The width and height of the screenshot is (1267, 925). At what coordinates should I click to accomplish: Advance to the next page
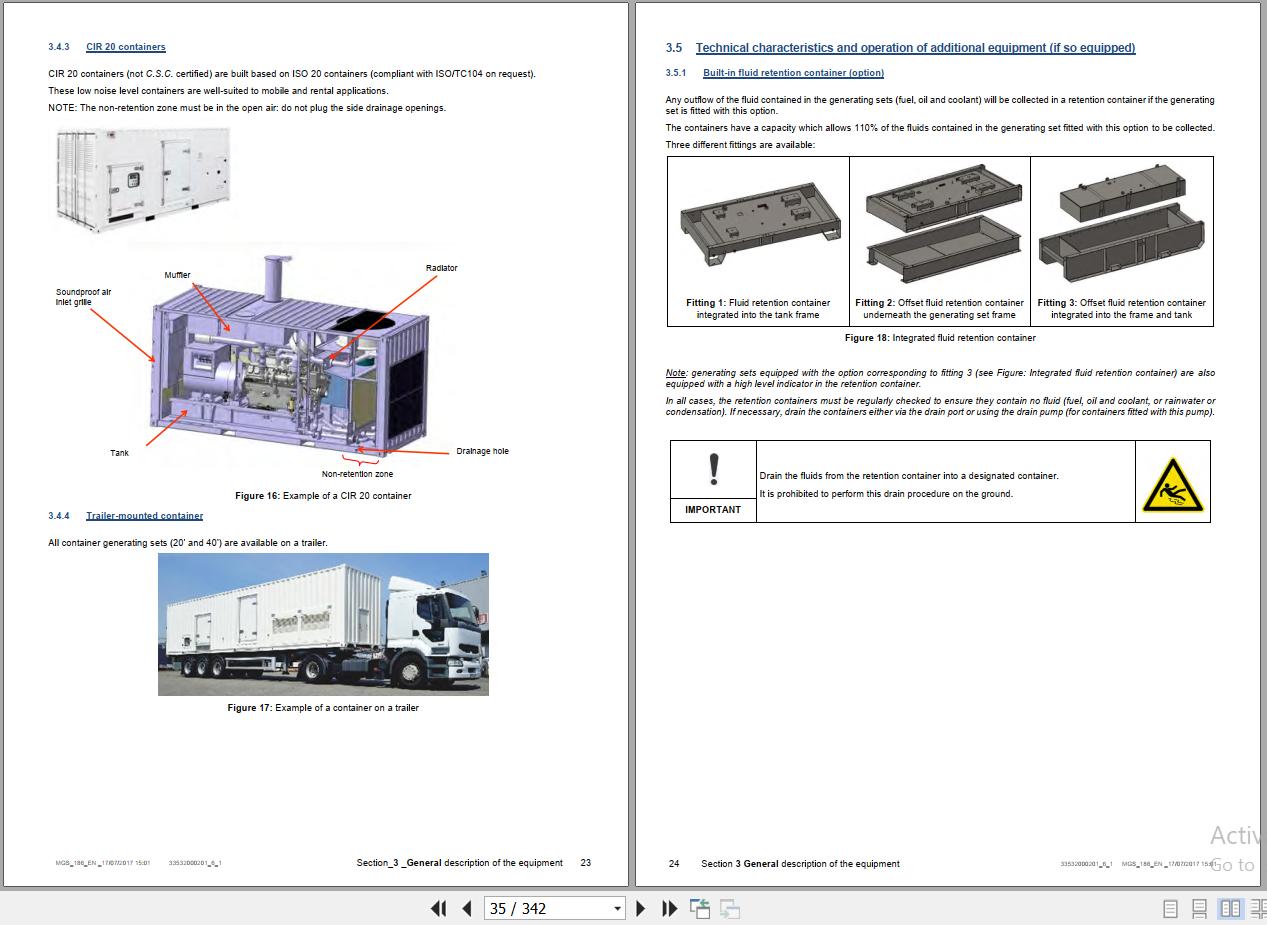641,908
